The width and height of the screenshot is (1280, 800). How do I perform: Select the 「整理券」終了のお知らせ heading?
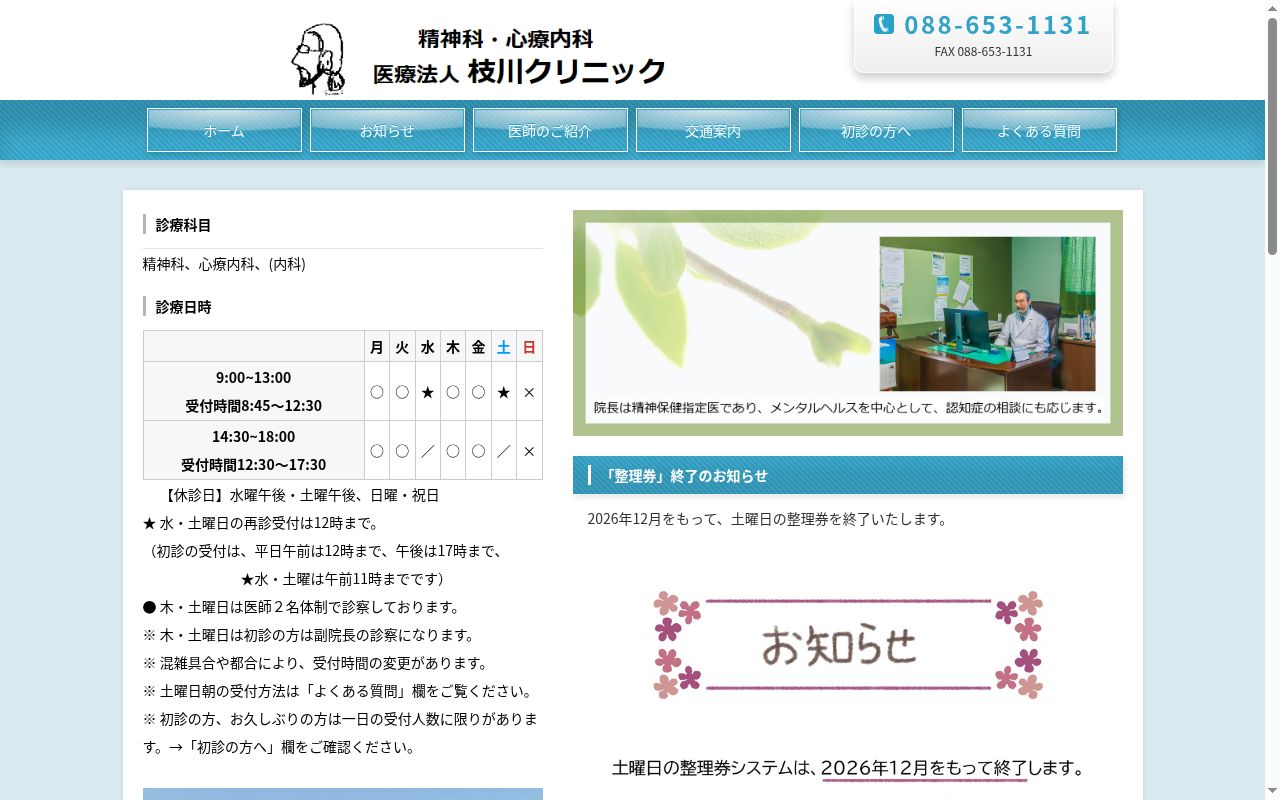click(x=848, y=475)
